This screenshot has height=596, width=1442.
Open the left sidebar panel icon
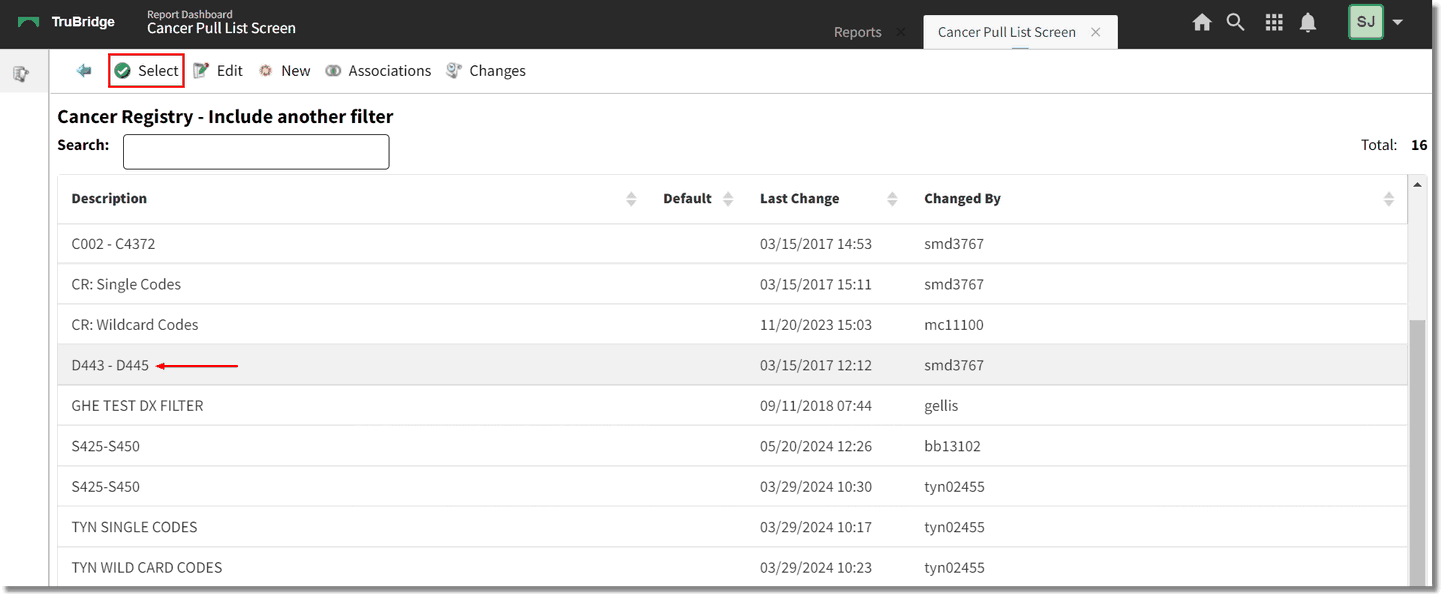[x=20, y=73]
